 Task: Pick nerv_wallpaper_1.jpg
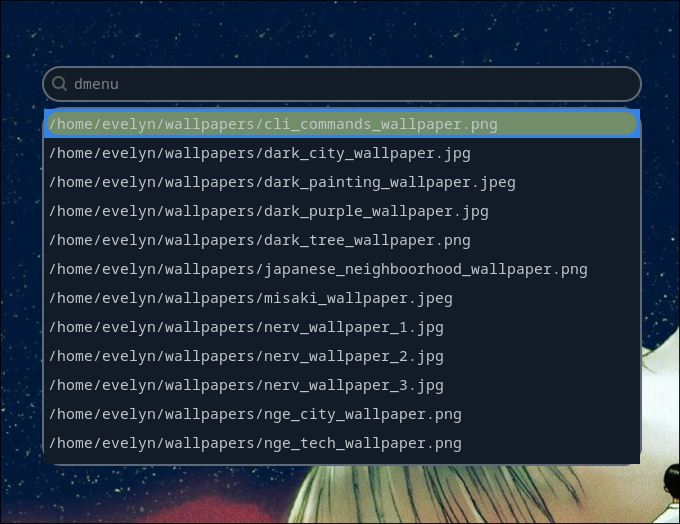[x=246, y=328]
